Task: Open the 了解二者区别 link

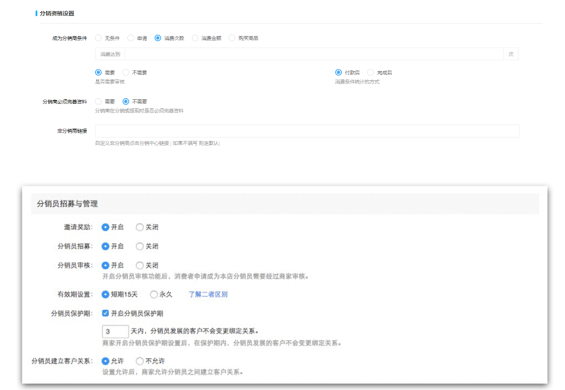Action: 208,294
